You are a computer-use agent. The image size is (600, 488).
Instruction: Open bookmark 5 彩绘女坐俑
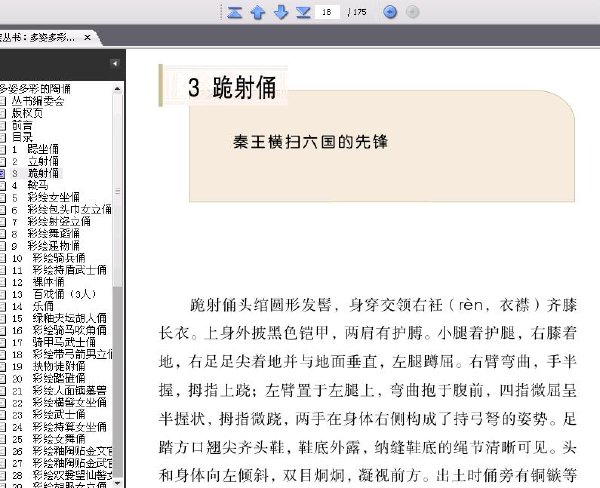pyautogui.click(x=46, y=197)
